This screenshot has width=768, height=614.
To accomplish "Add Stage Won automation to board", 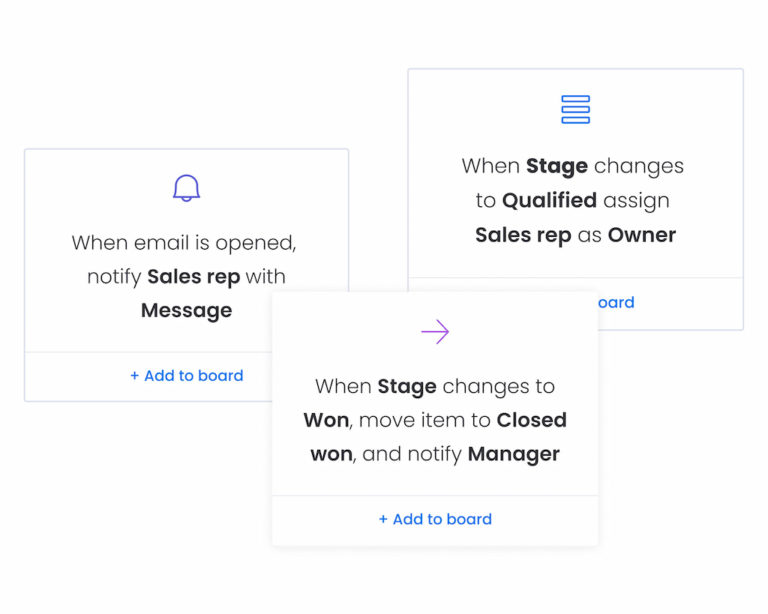I will pyautogui.click(x=435, y=519).
